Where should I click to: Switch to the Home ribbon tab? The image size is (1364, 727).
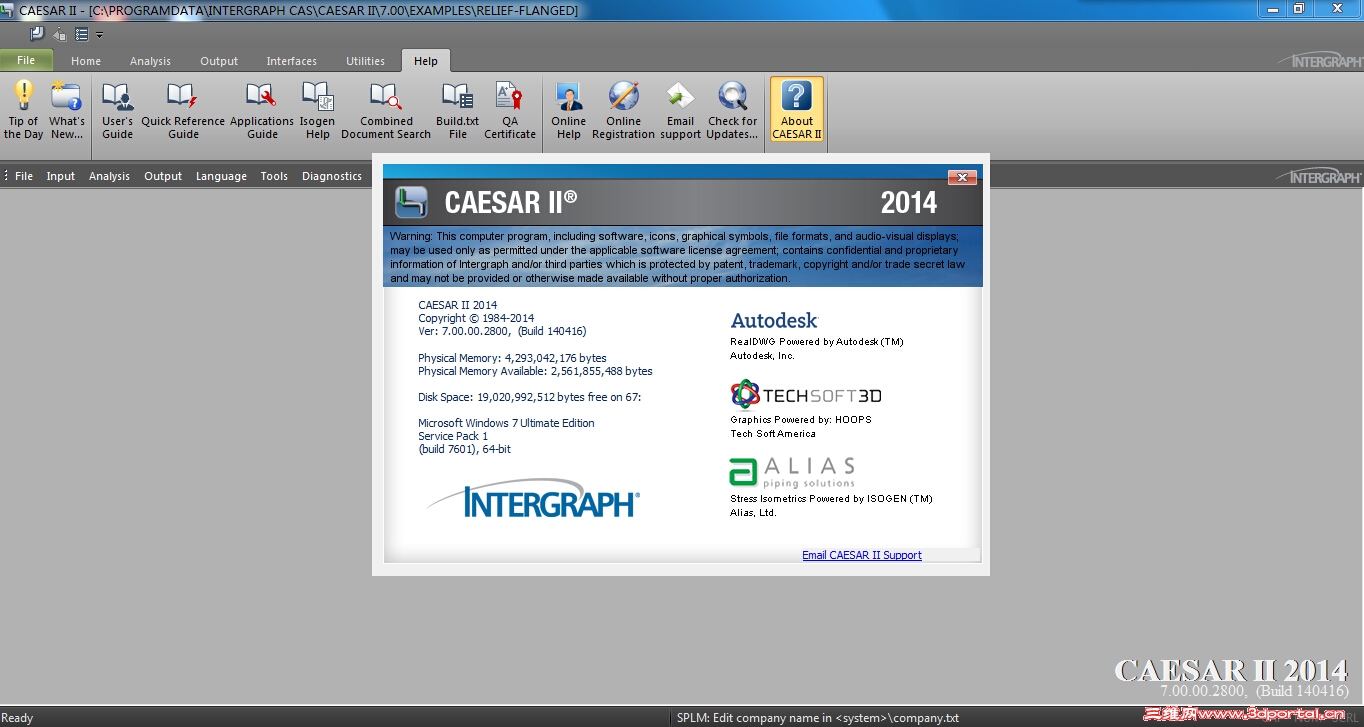(86, 61)
